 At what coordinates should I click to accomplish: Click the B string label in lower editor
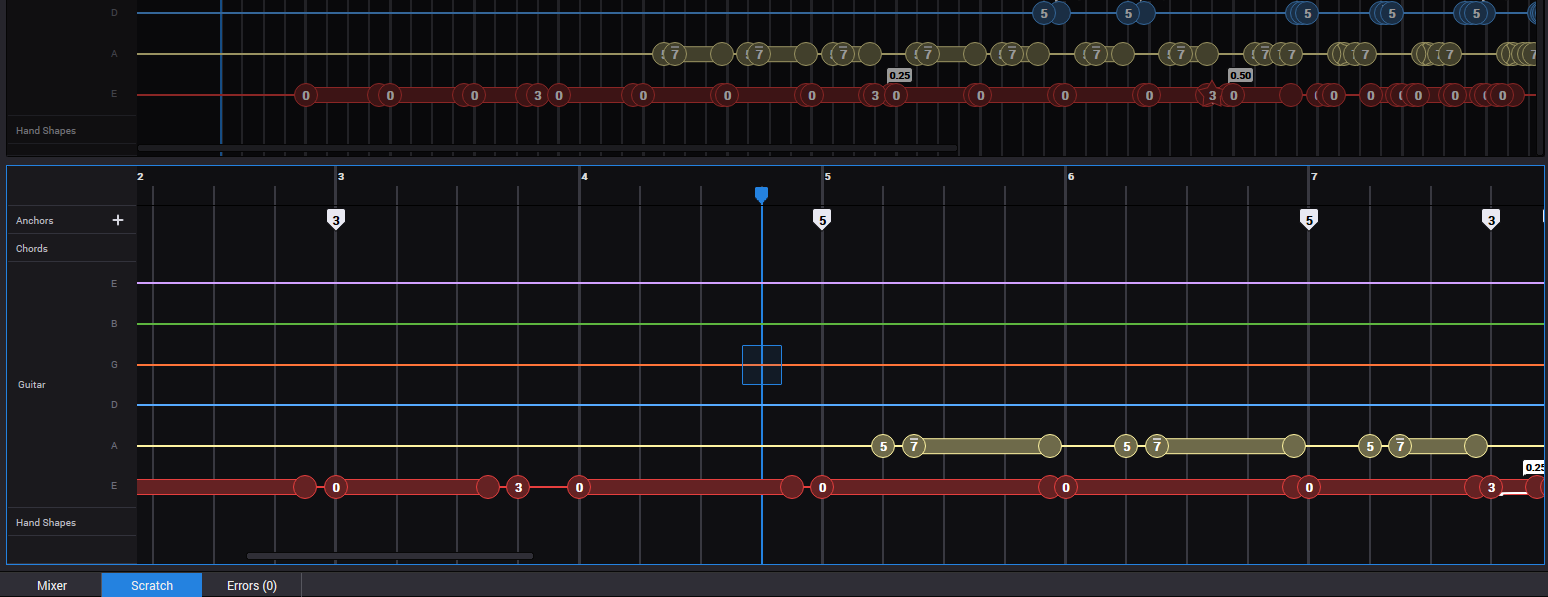114,324
